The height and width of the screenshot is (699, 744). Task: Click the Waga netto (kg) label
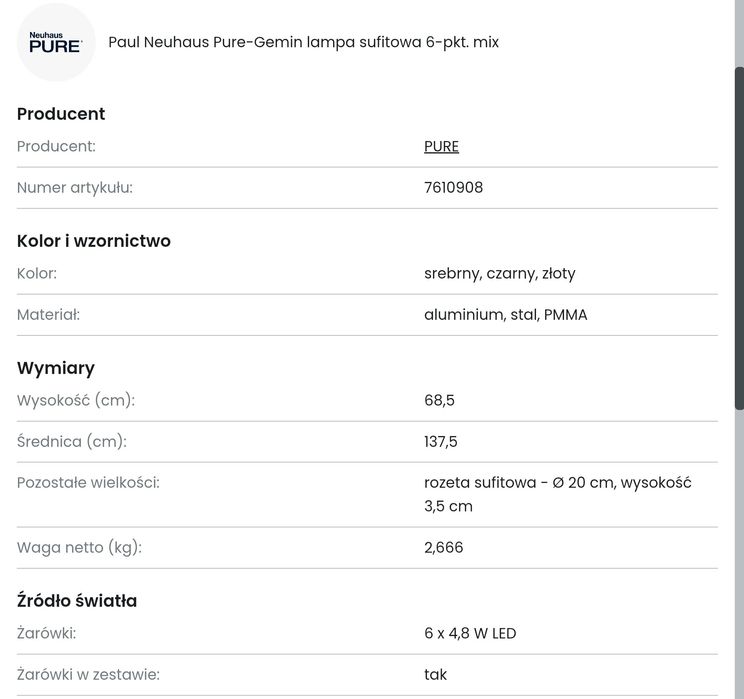(79, 547)
